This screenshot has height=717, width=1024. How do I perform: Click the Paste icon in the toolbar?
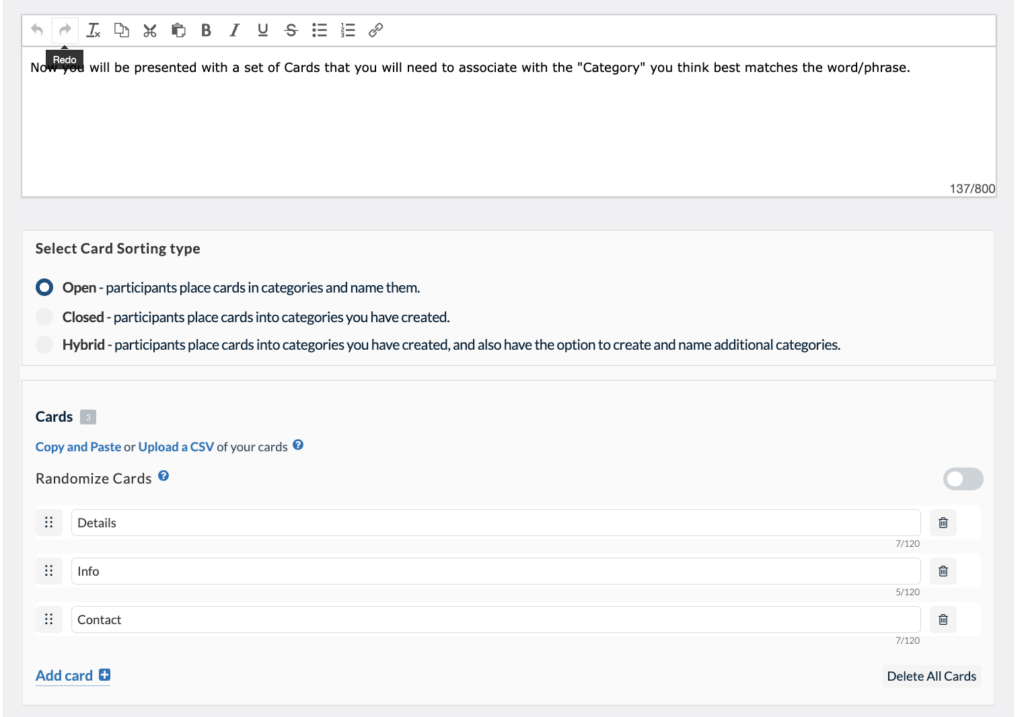coord(178,29)
